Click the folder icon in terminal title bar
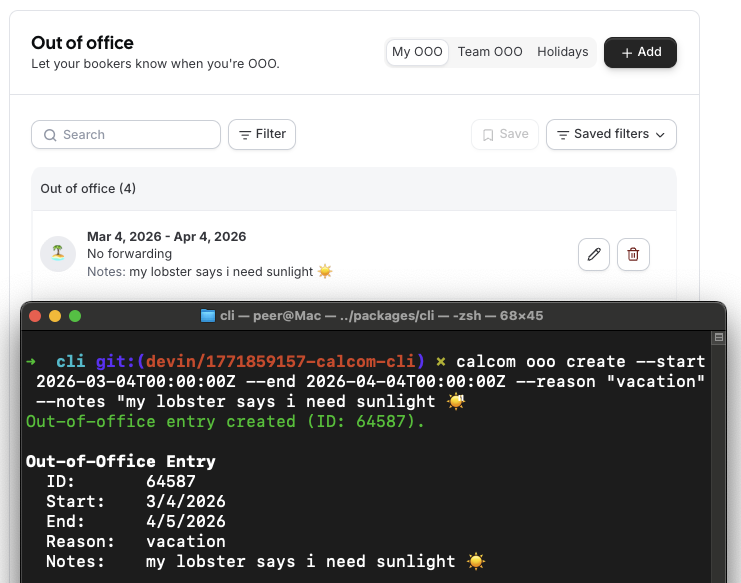This screenshot has width=741, height=583. click(x=207, y=316)
